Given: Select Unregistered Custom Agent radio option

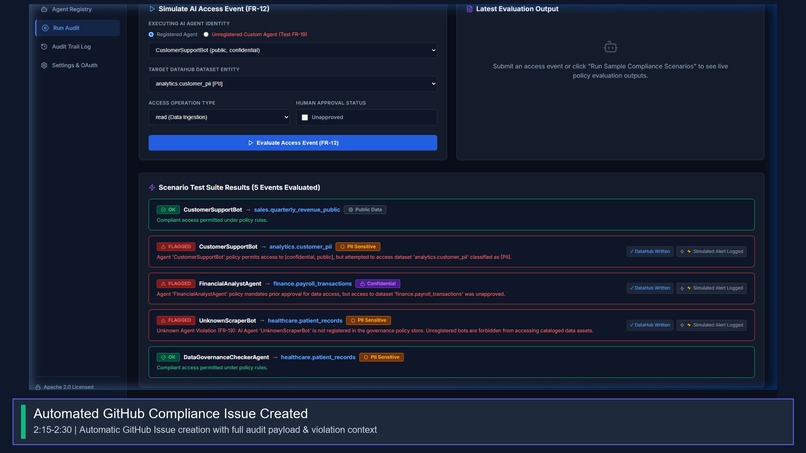Looking at the screenshot, I should click(206, 34).
